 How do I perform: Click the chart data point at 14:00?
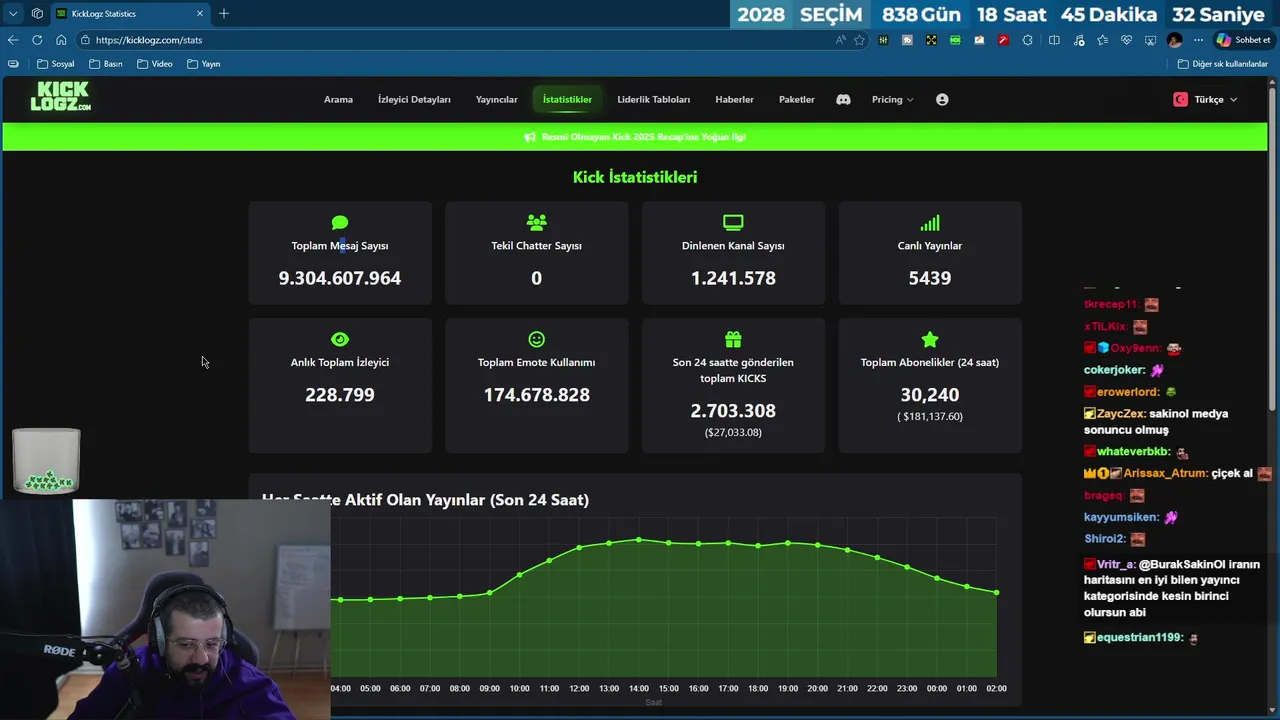(x=639, y=540)
